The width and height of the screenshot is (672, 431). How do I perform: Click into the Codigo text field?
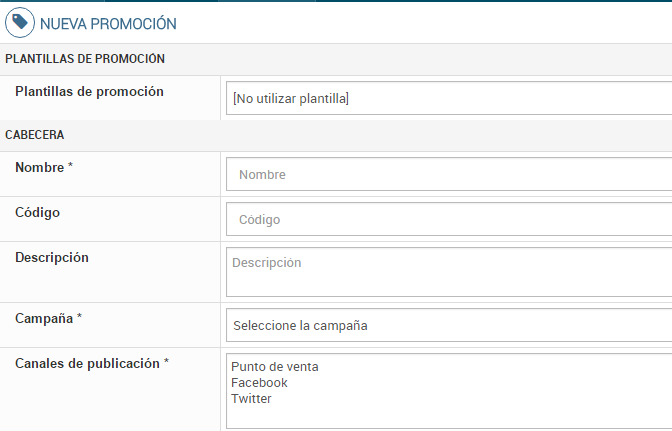(448, 219)
